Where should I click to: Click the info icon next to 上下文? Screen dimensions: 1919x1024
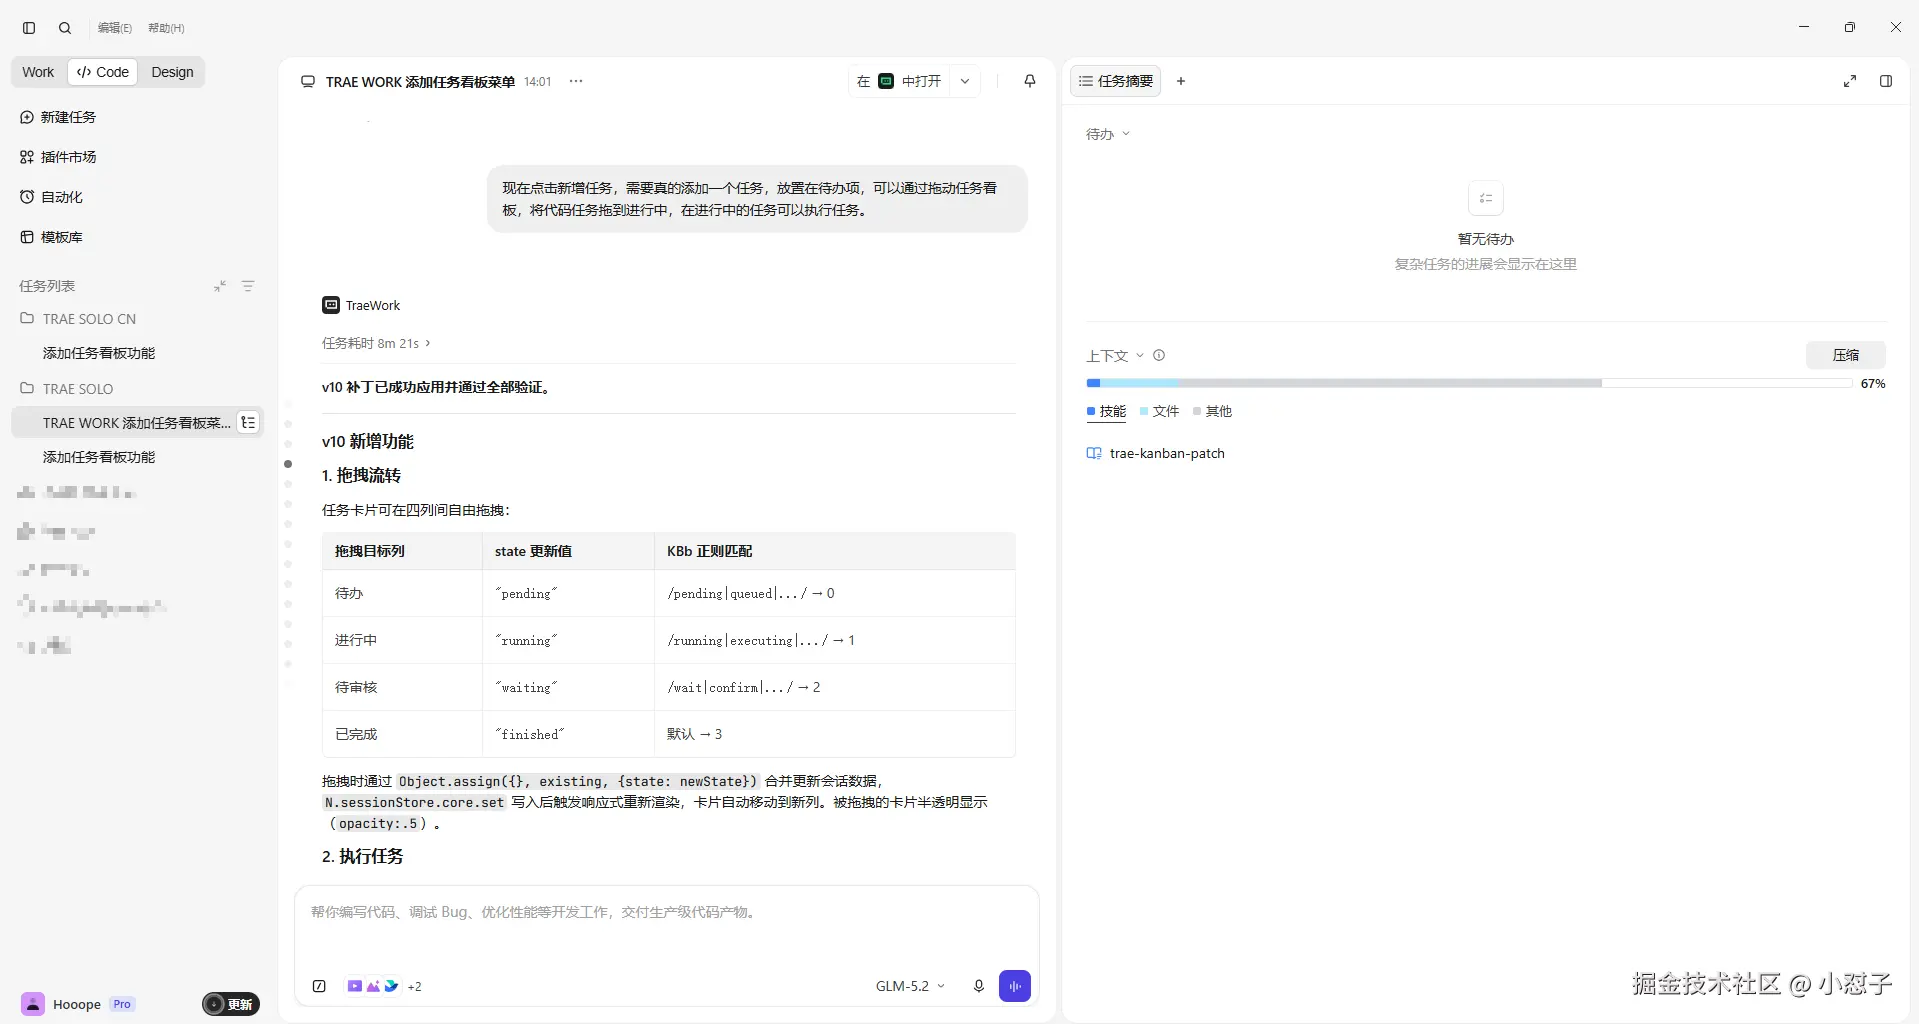(1159, 355)
